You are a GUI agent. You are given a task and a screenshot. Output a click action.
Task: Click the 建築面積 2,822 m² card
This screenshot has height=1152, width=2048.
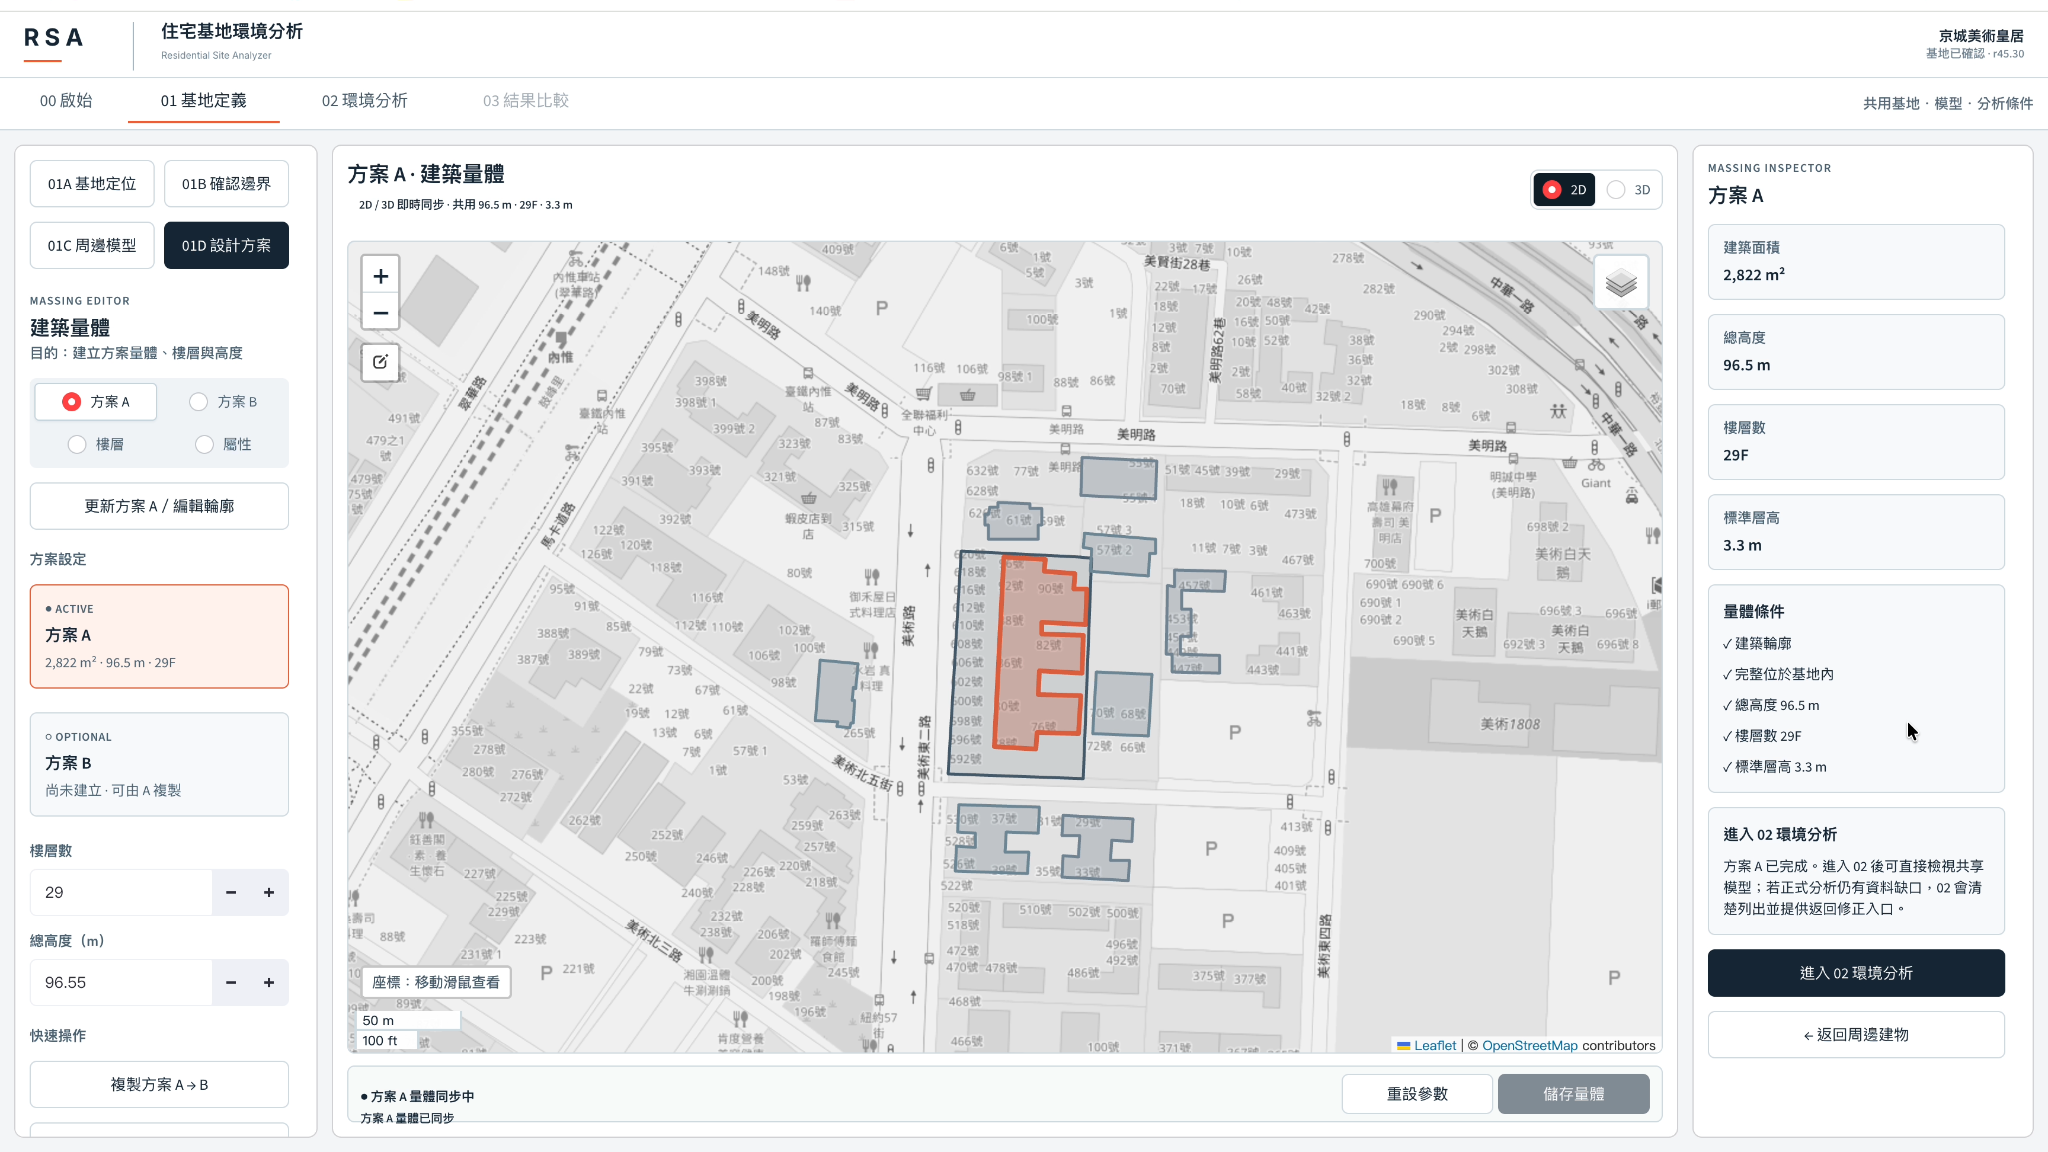(x=1856, y=262)
